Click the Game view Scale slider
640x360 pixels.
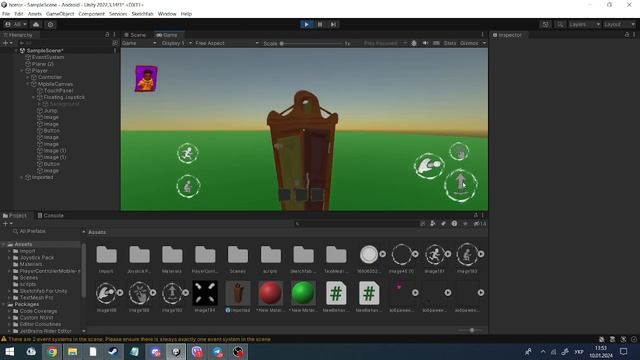tap(312, 43)
